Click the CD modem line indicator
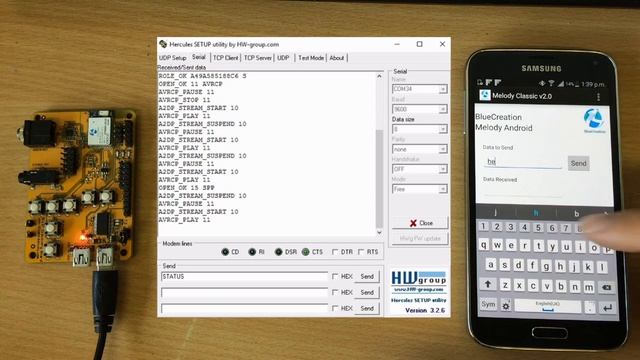The image size is (640, 360). click(225, 252)
